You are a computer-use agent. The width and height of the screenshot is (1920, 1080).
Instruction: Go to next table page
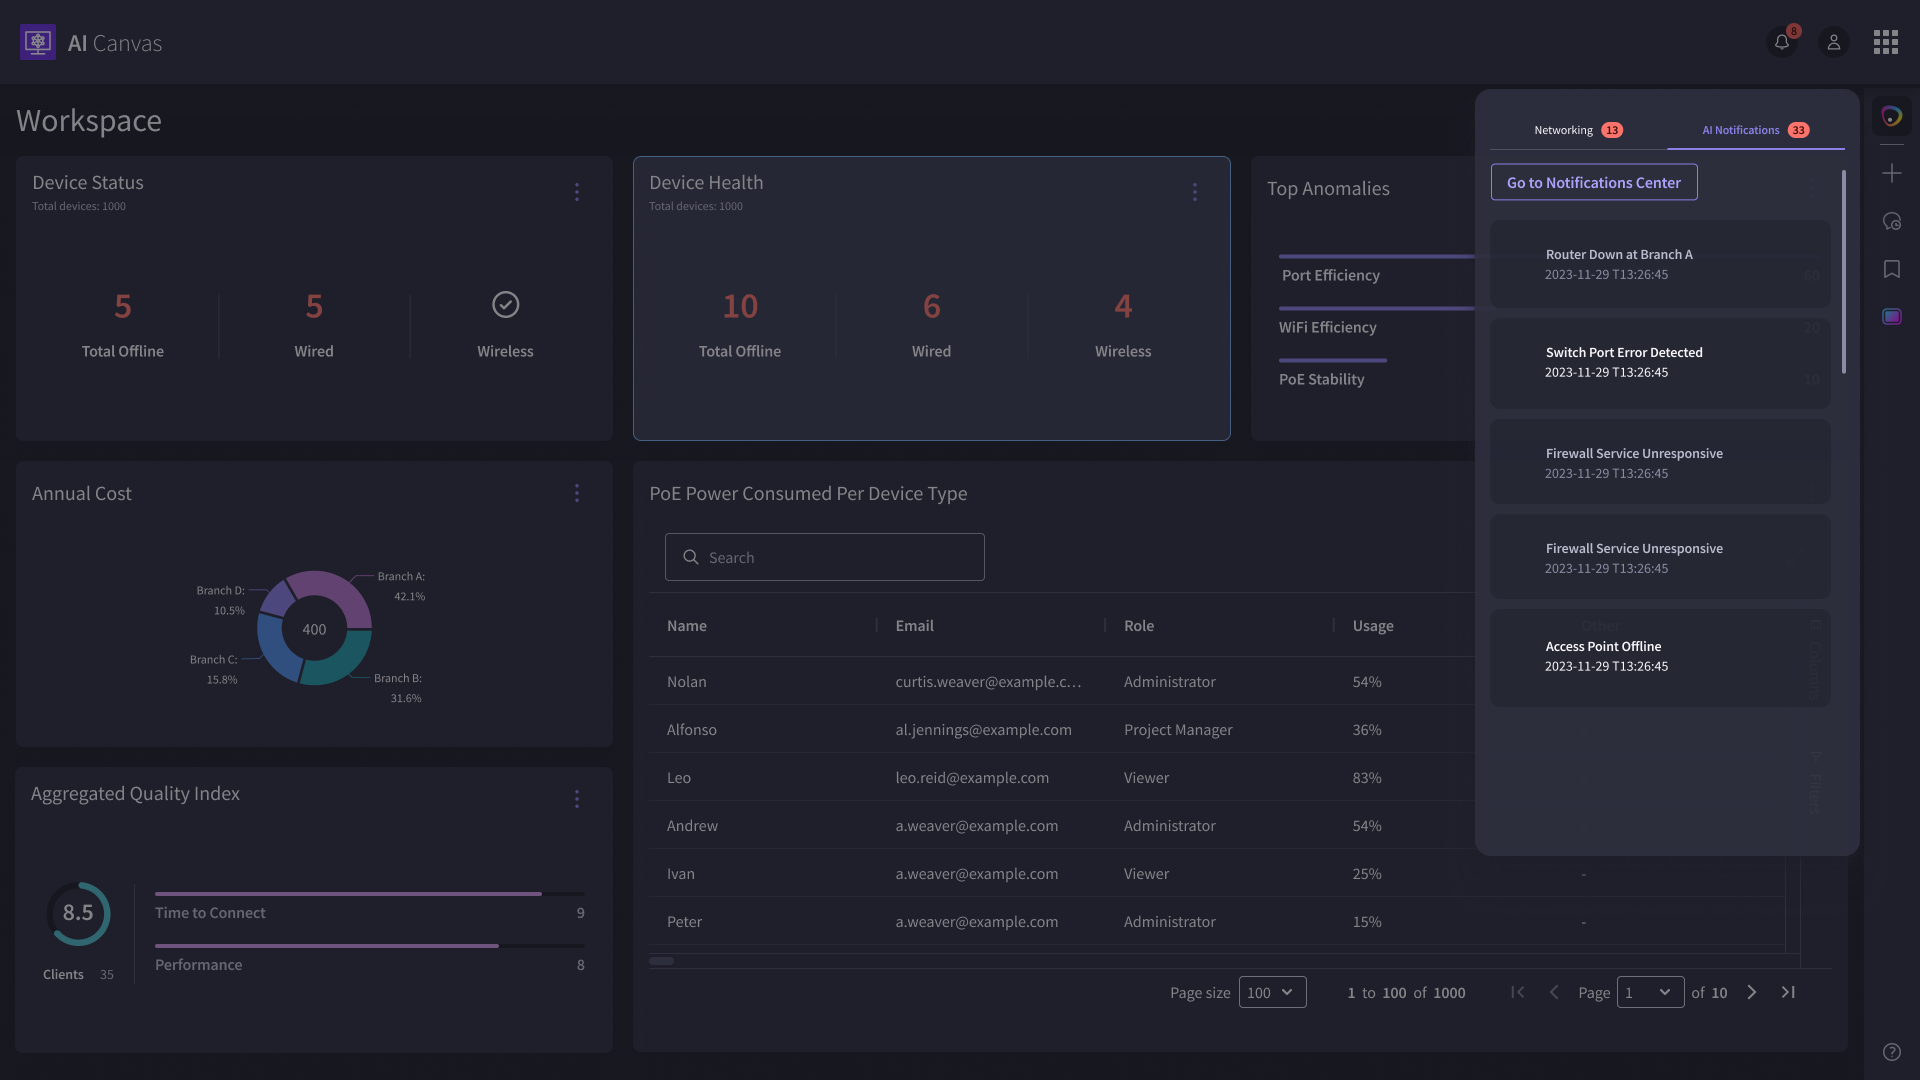[x=1751, y=992]
